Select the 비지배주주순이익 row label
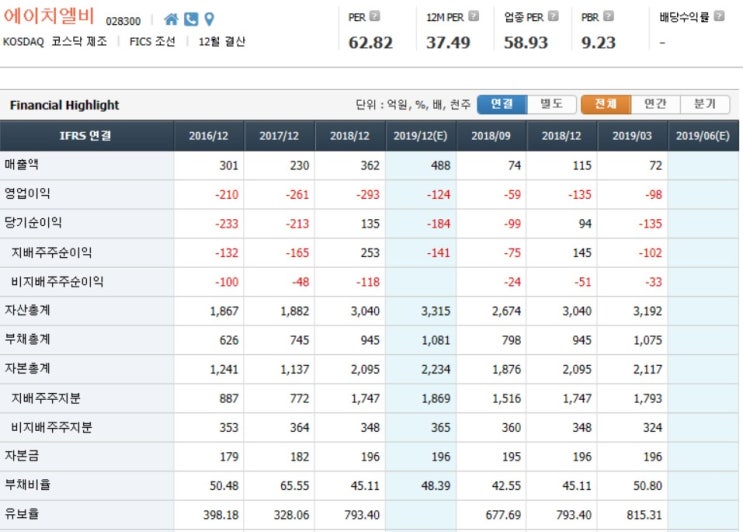 [x=57, y=281]
